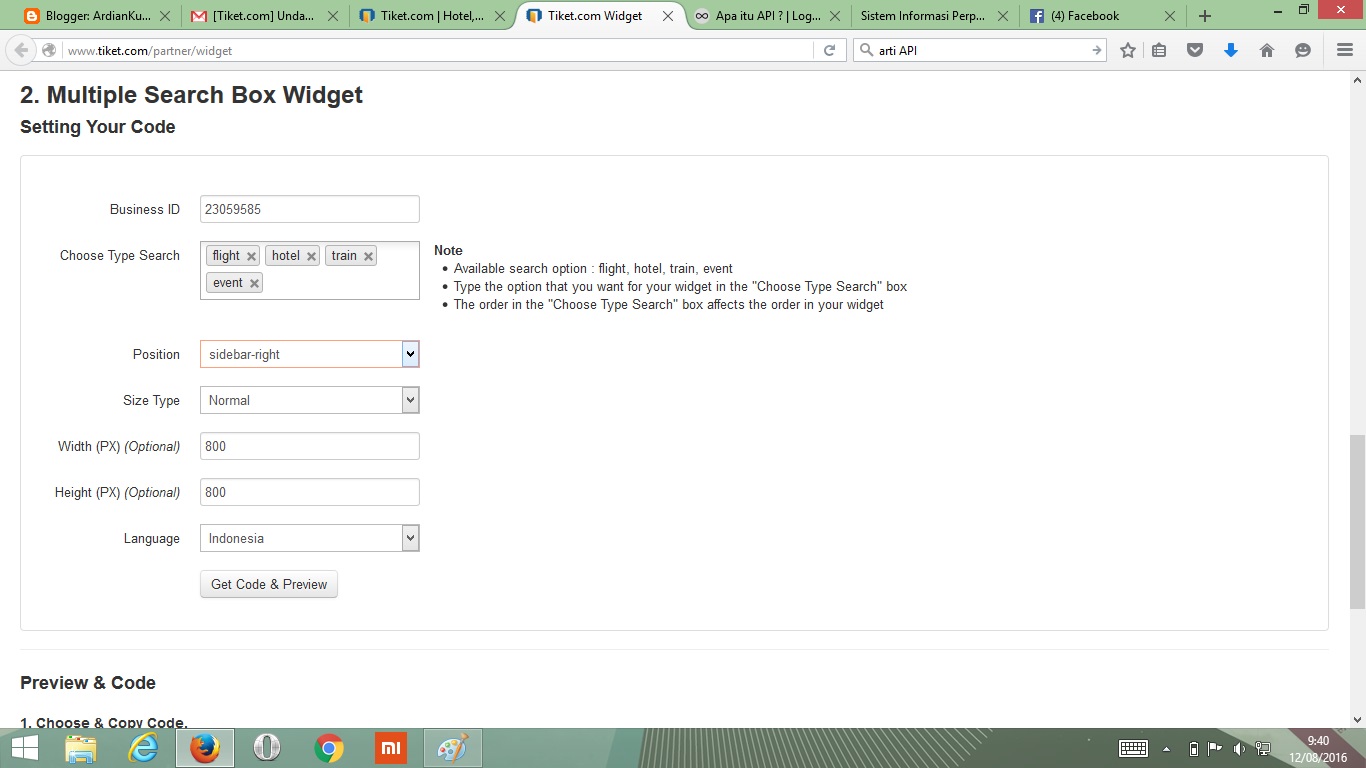
Task: Close the Blogger: ArdianKu tab
Action: pyautogui.click(x=165, y=16)
